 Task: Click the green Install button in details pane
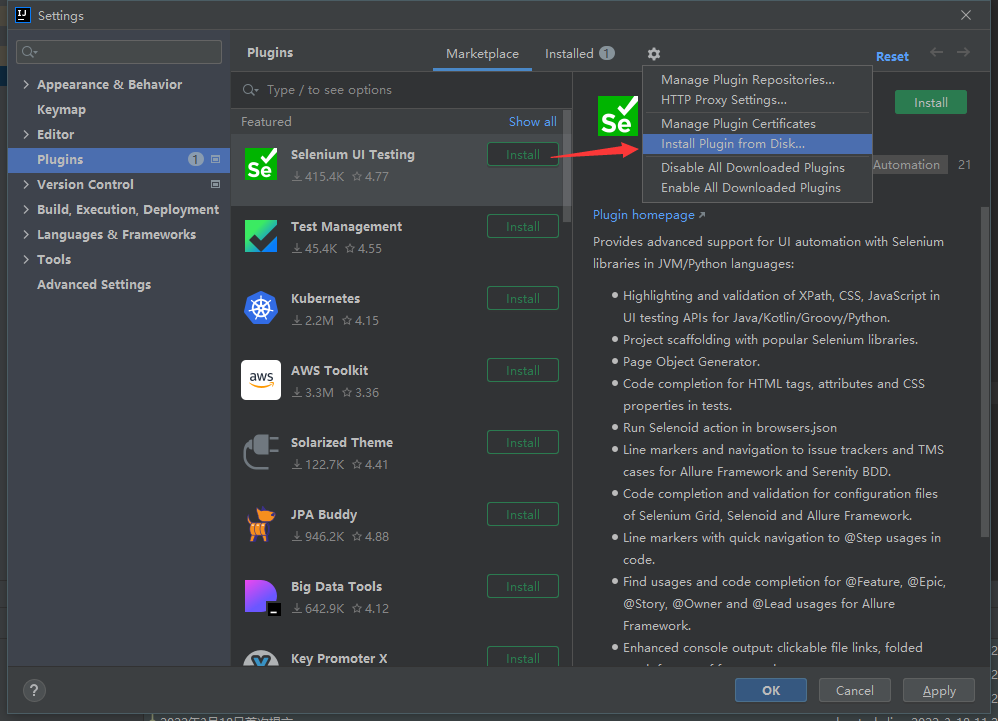click(x=931, y=102)
